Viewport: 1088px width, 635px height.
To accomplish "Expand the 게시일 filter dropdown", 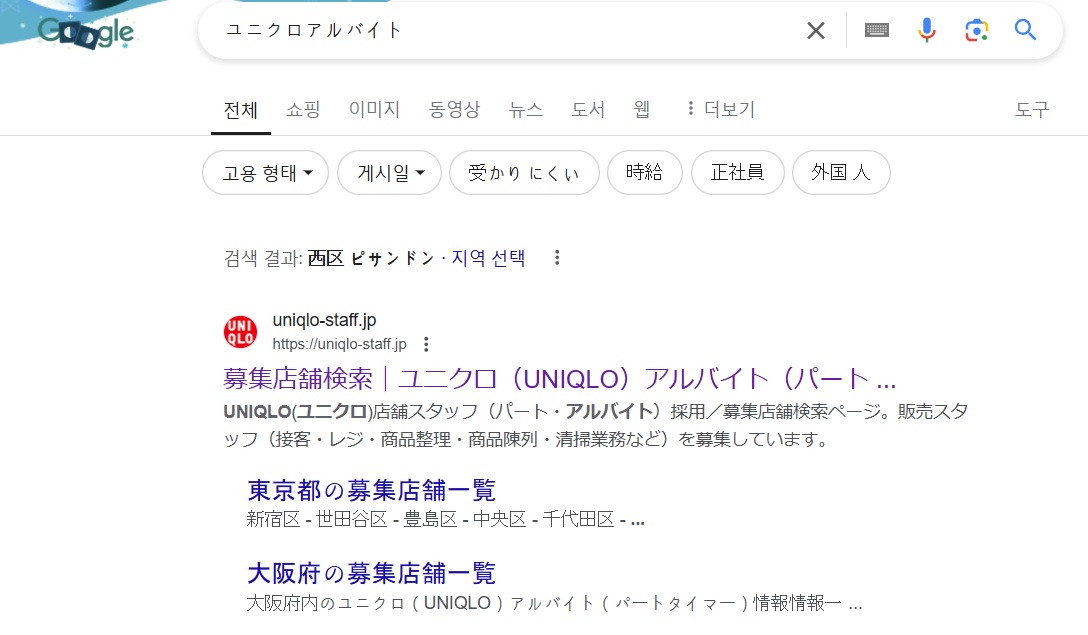I will click(389, 173).
